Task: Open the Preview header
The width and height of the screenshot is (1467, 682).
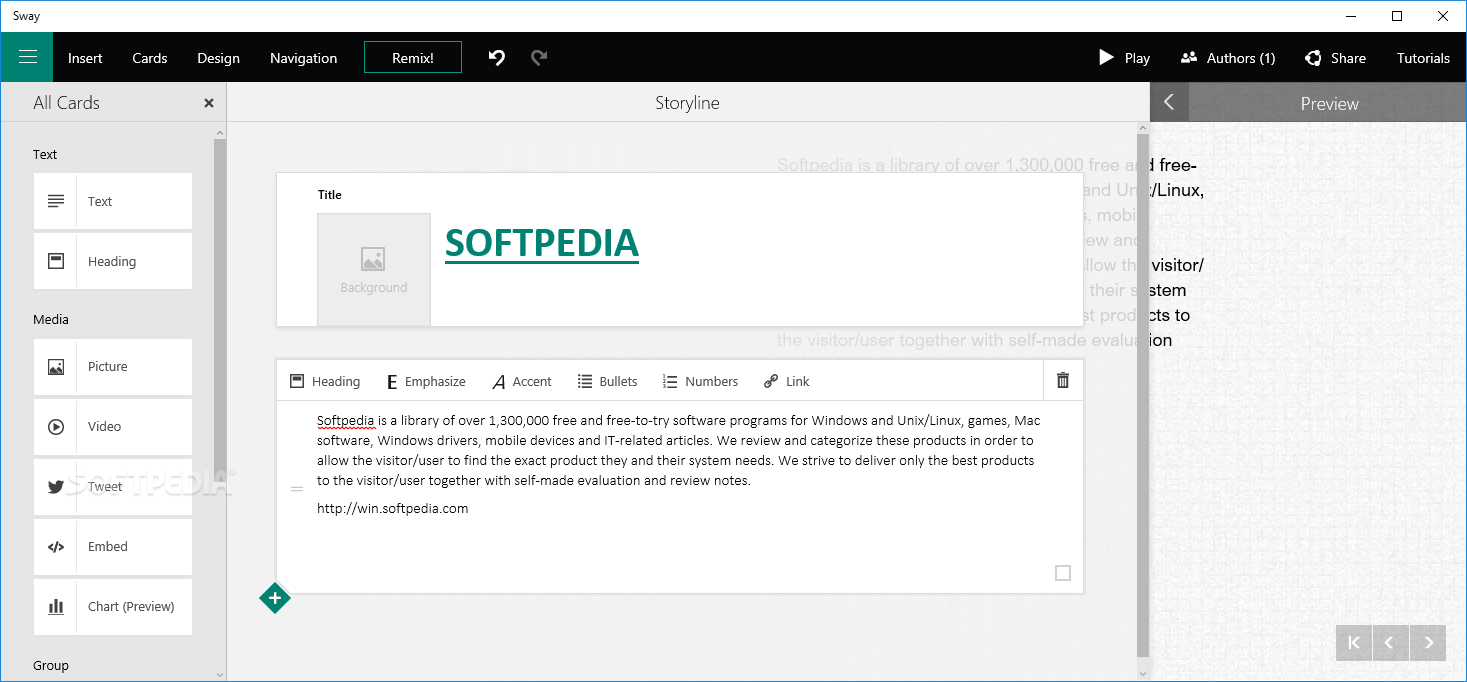Action: 1329,103
